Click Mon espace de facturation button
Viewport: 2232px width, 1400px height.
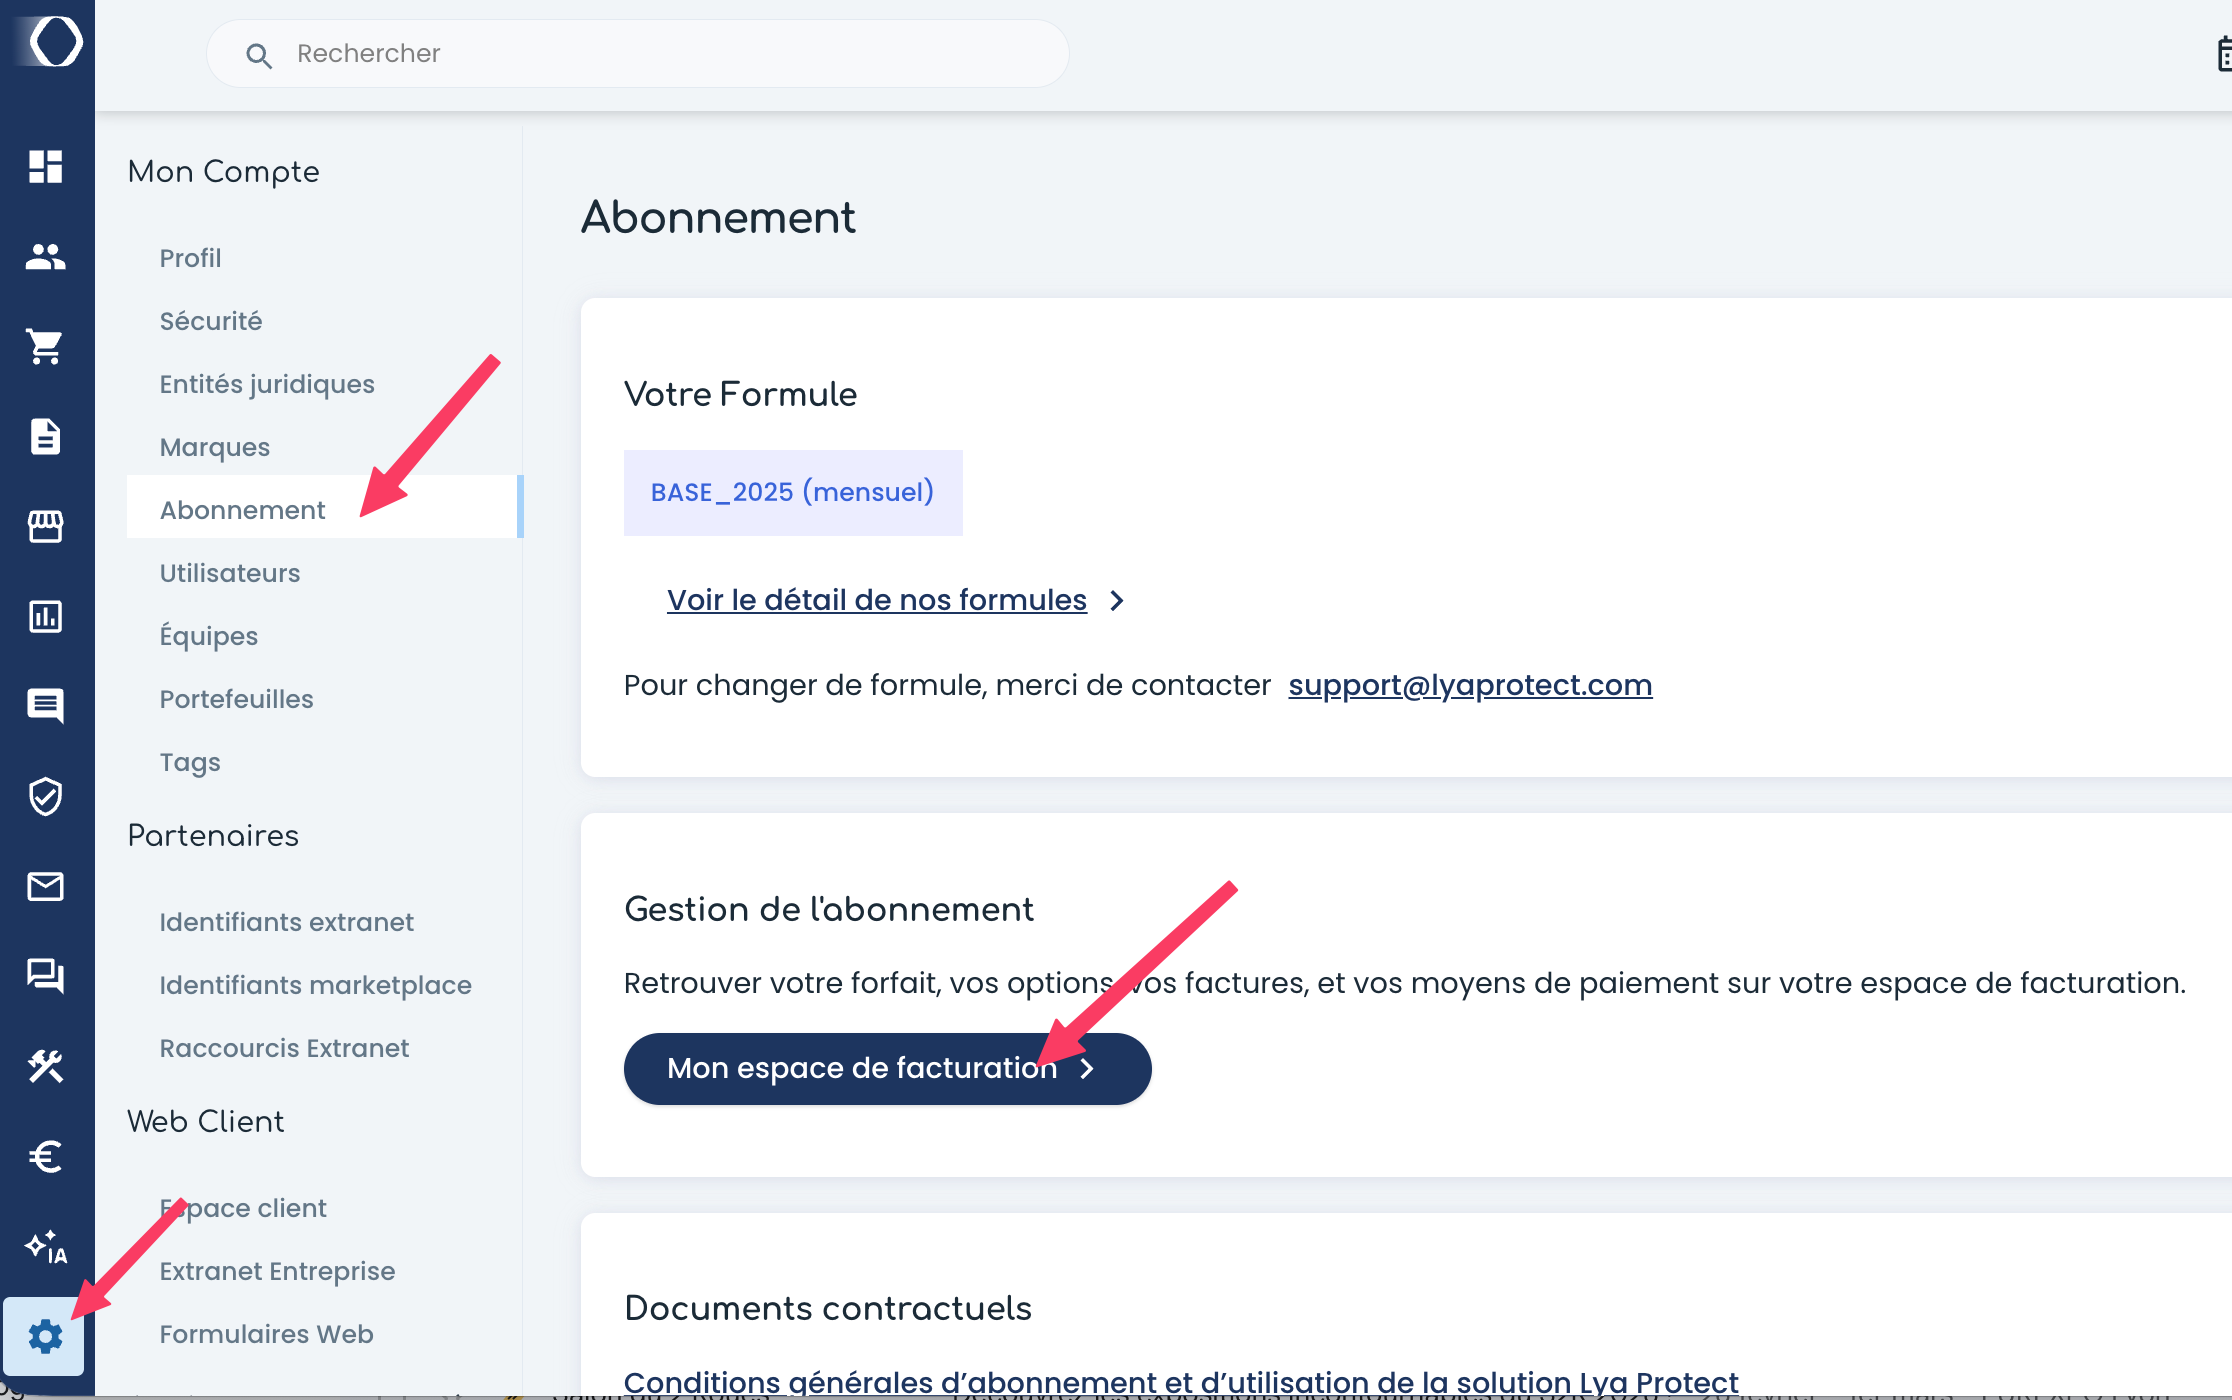[x=886, y=1069]
